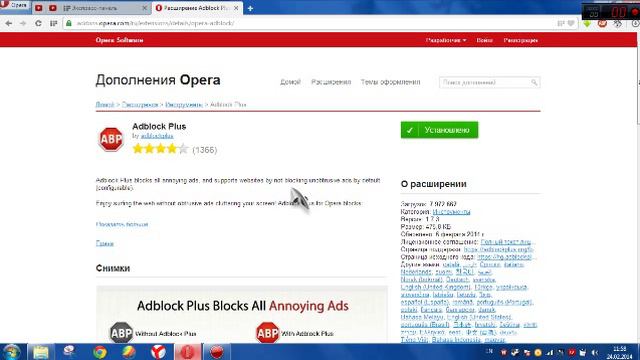The height and width of the screenshot is (360, 640).
Task: Go back with the back arrow
Action: tap(9, 24)
